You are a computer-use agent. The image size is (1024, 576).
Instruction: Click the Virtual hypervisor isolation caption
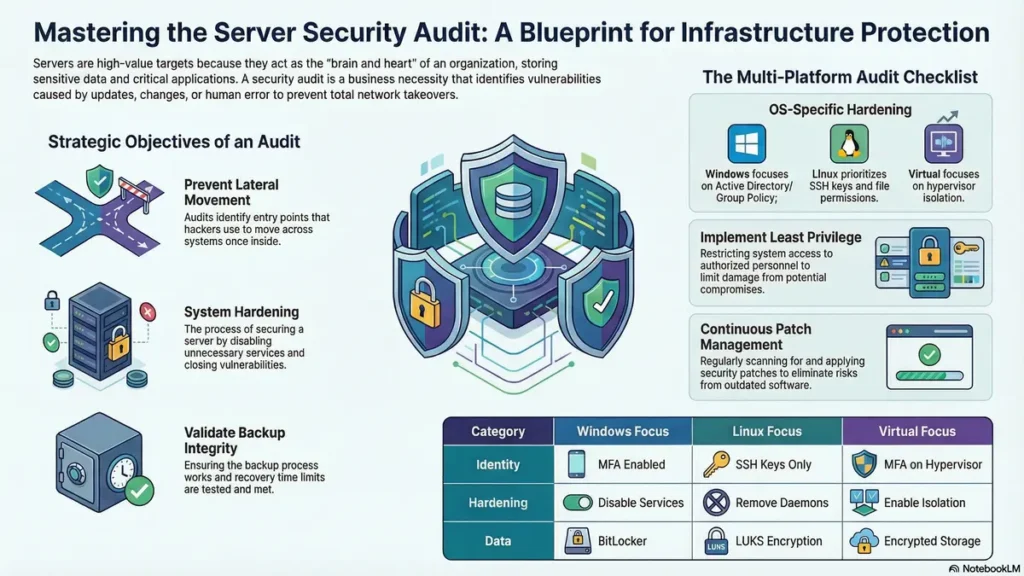[x=943, y=186]
